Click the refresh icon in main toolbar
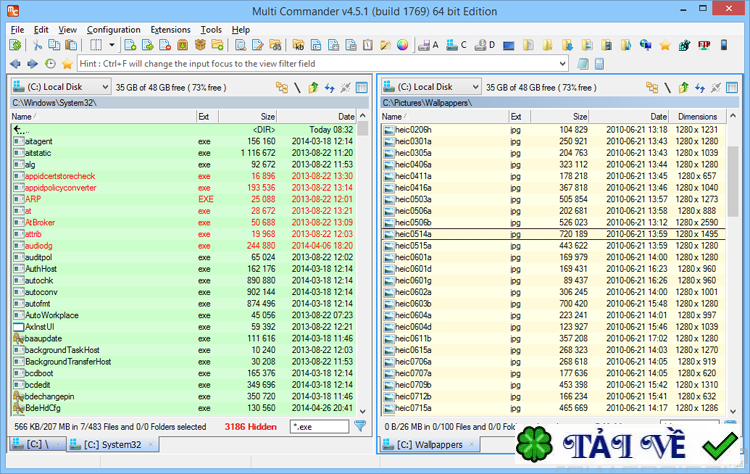The image size is (750, 474). click(x=15, y=46)
